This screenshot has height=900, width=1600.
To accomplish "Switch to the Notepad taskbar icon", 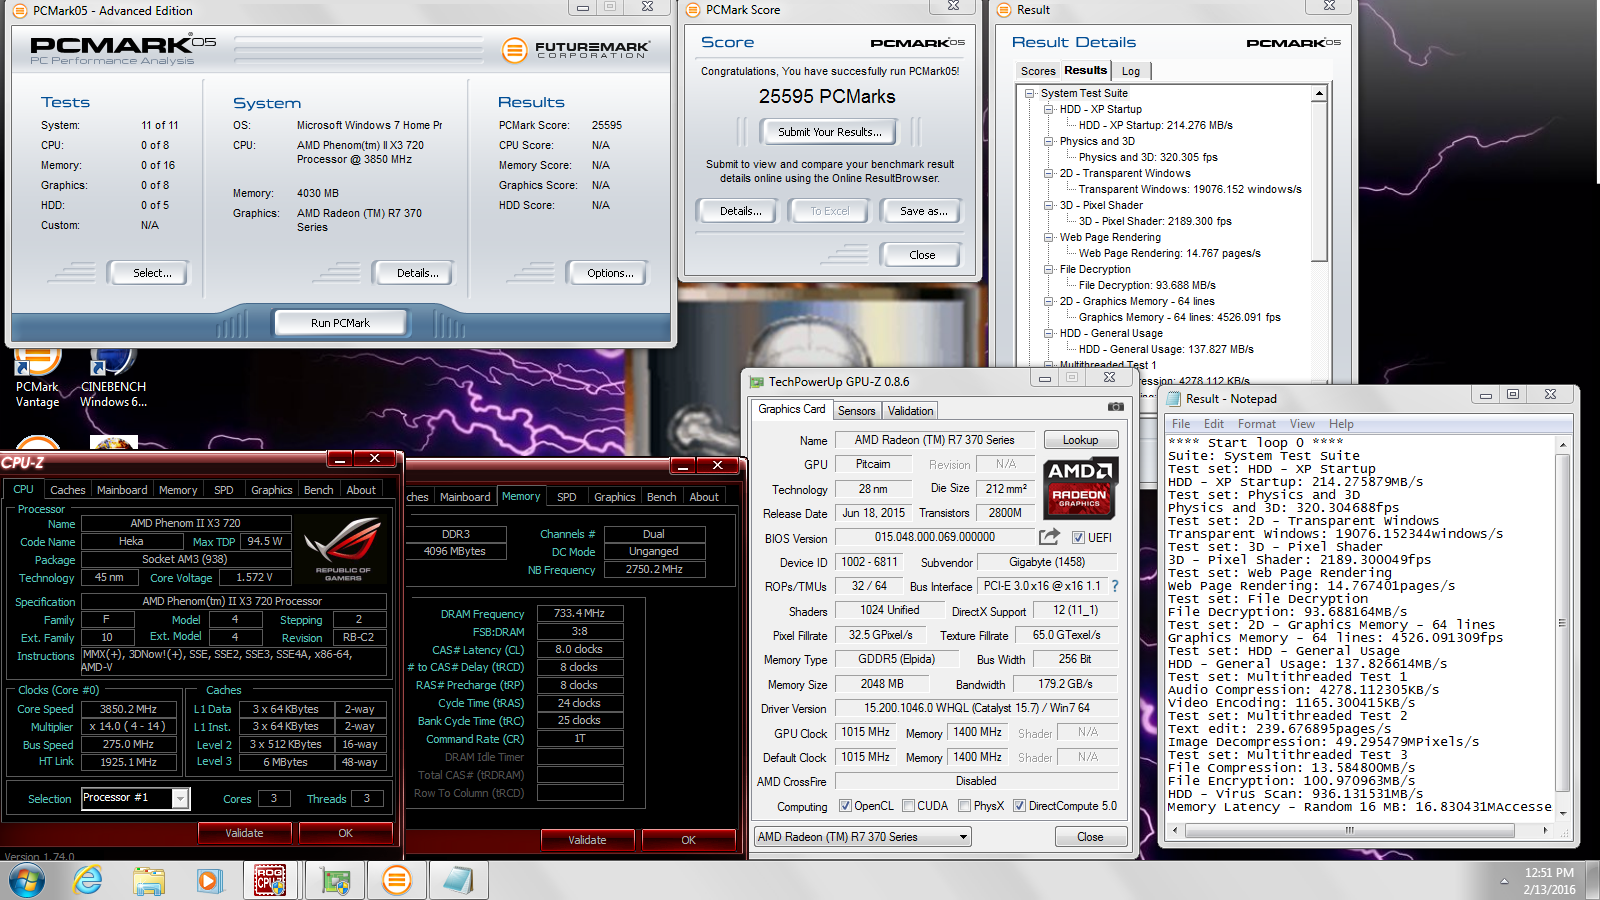I will pos(458,880).
